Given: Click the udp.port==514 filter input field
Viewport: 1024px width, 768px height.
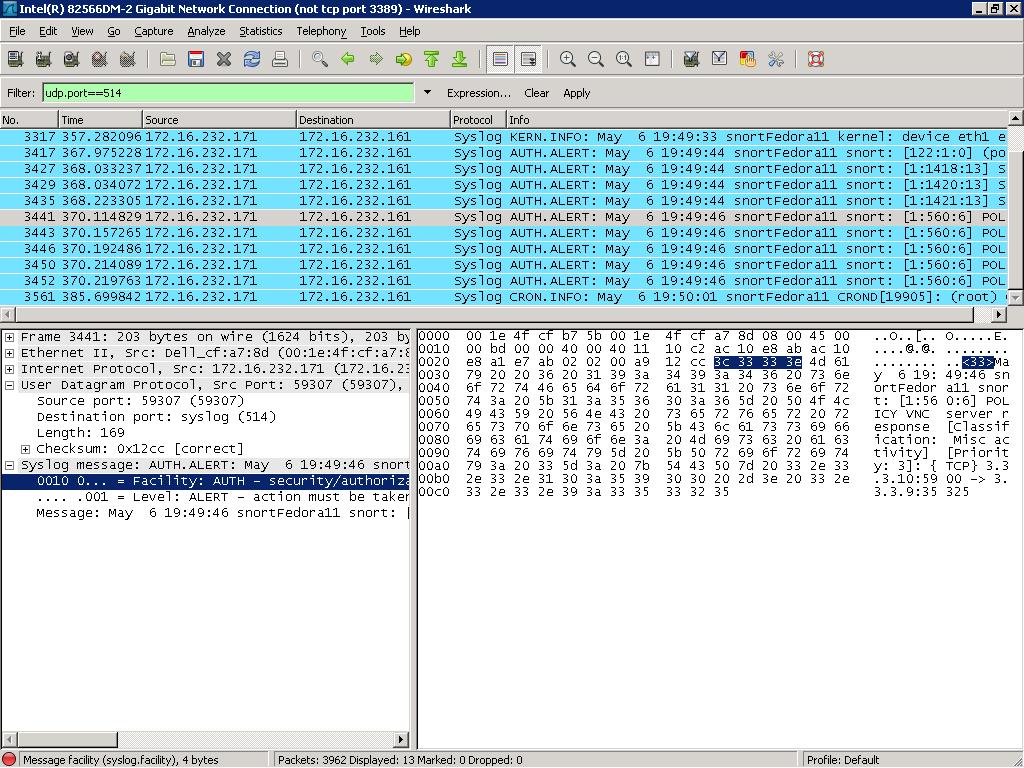Looking at the screenshot, I should [227, 93].
